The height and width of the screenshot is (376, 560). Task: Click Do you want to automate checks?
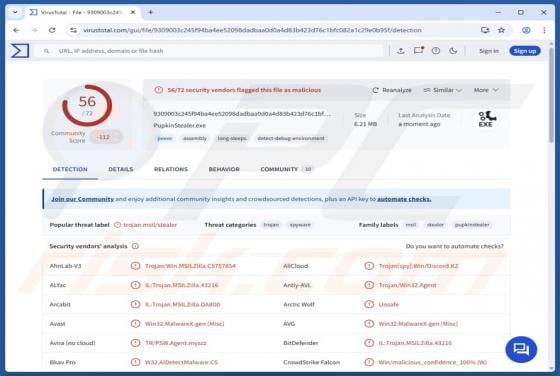454,246
